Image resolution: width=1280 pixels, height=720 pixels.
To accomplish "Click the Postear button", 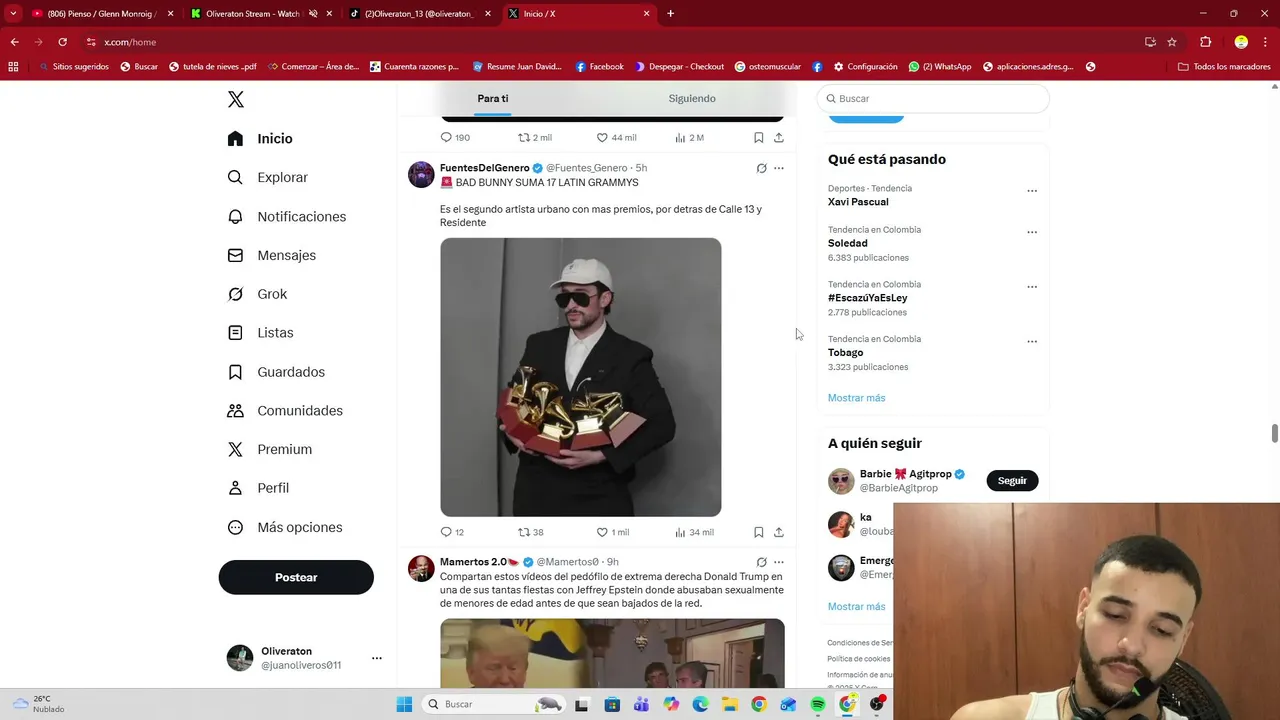I will pos(296,577).
